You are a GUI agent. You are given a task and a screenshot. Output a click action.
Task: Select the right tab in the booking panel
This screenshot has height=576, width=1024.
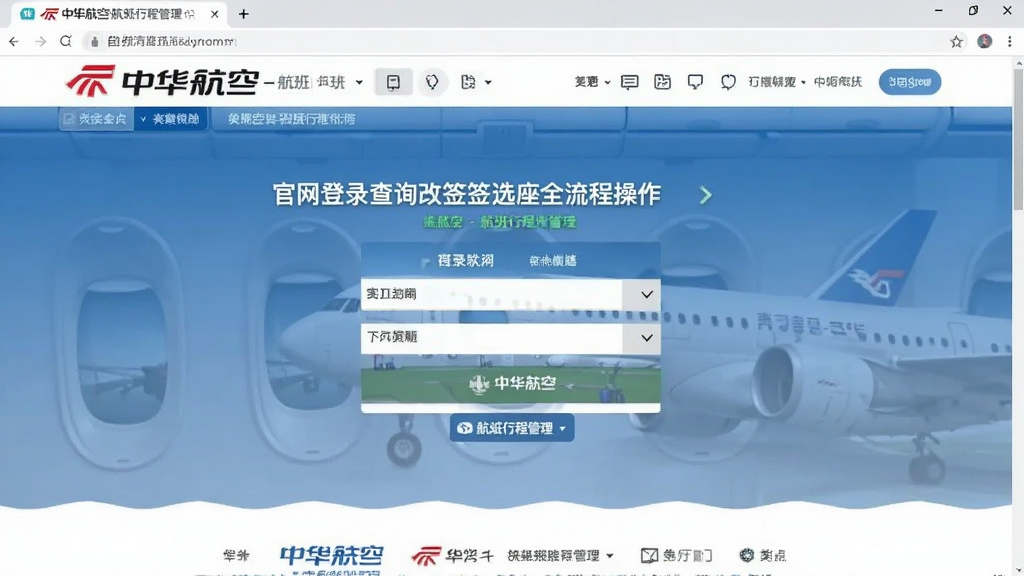click(552, 261)
